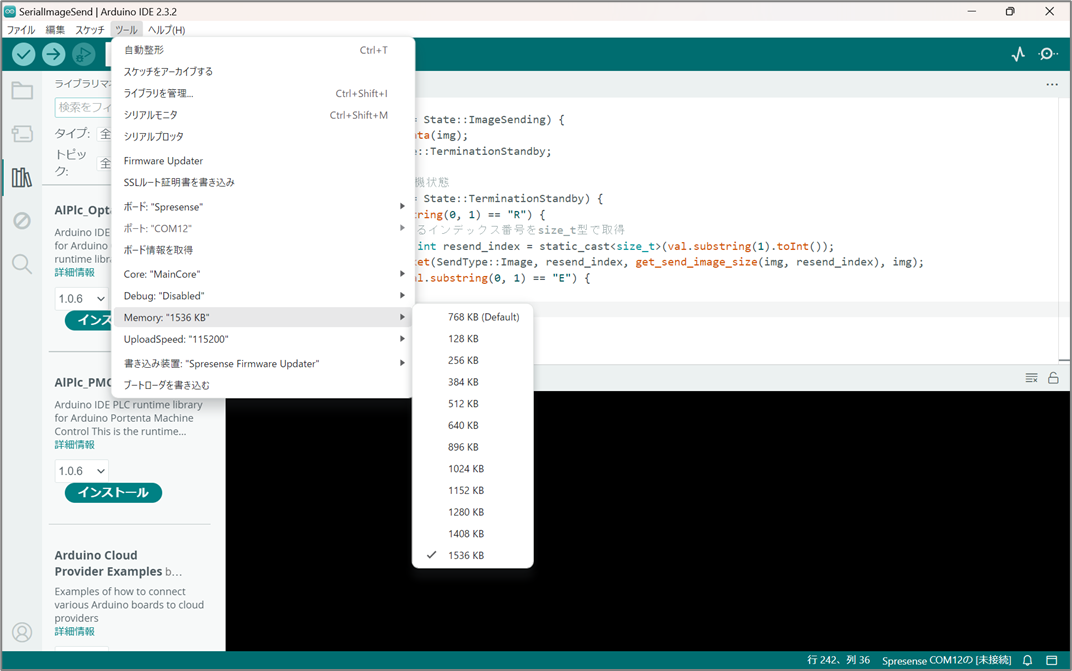Image resolution: width=1072 pixels, height=671 pixels.
Task: Open the 1.0.6 version dropdown for AlPlc_PMC
Action: [x=81, y=470]
